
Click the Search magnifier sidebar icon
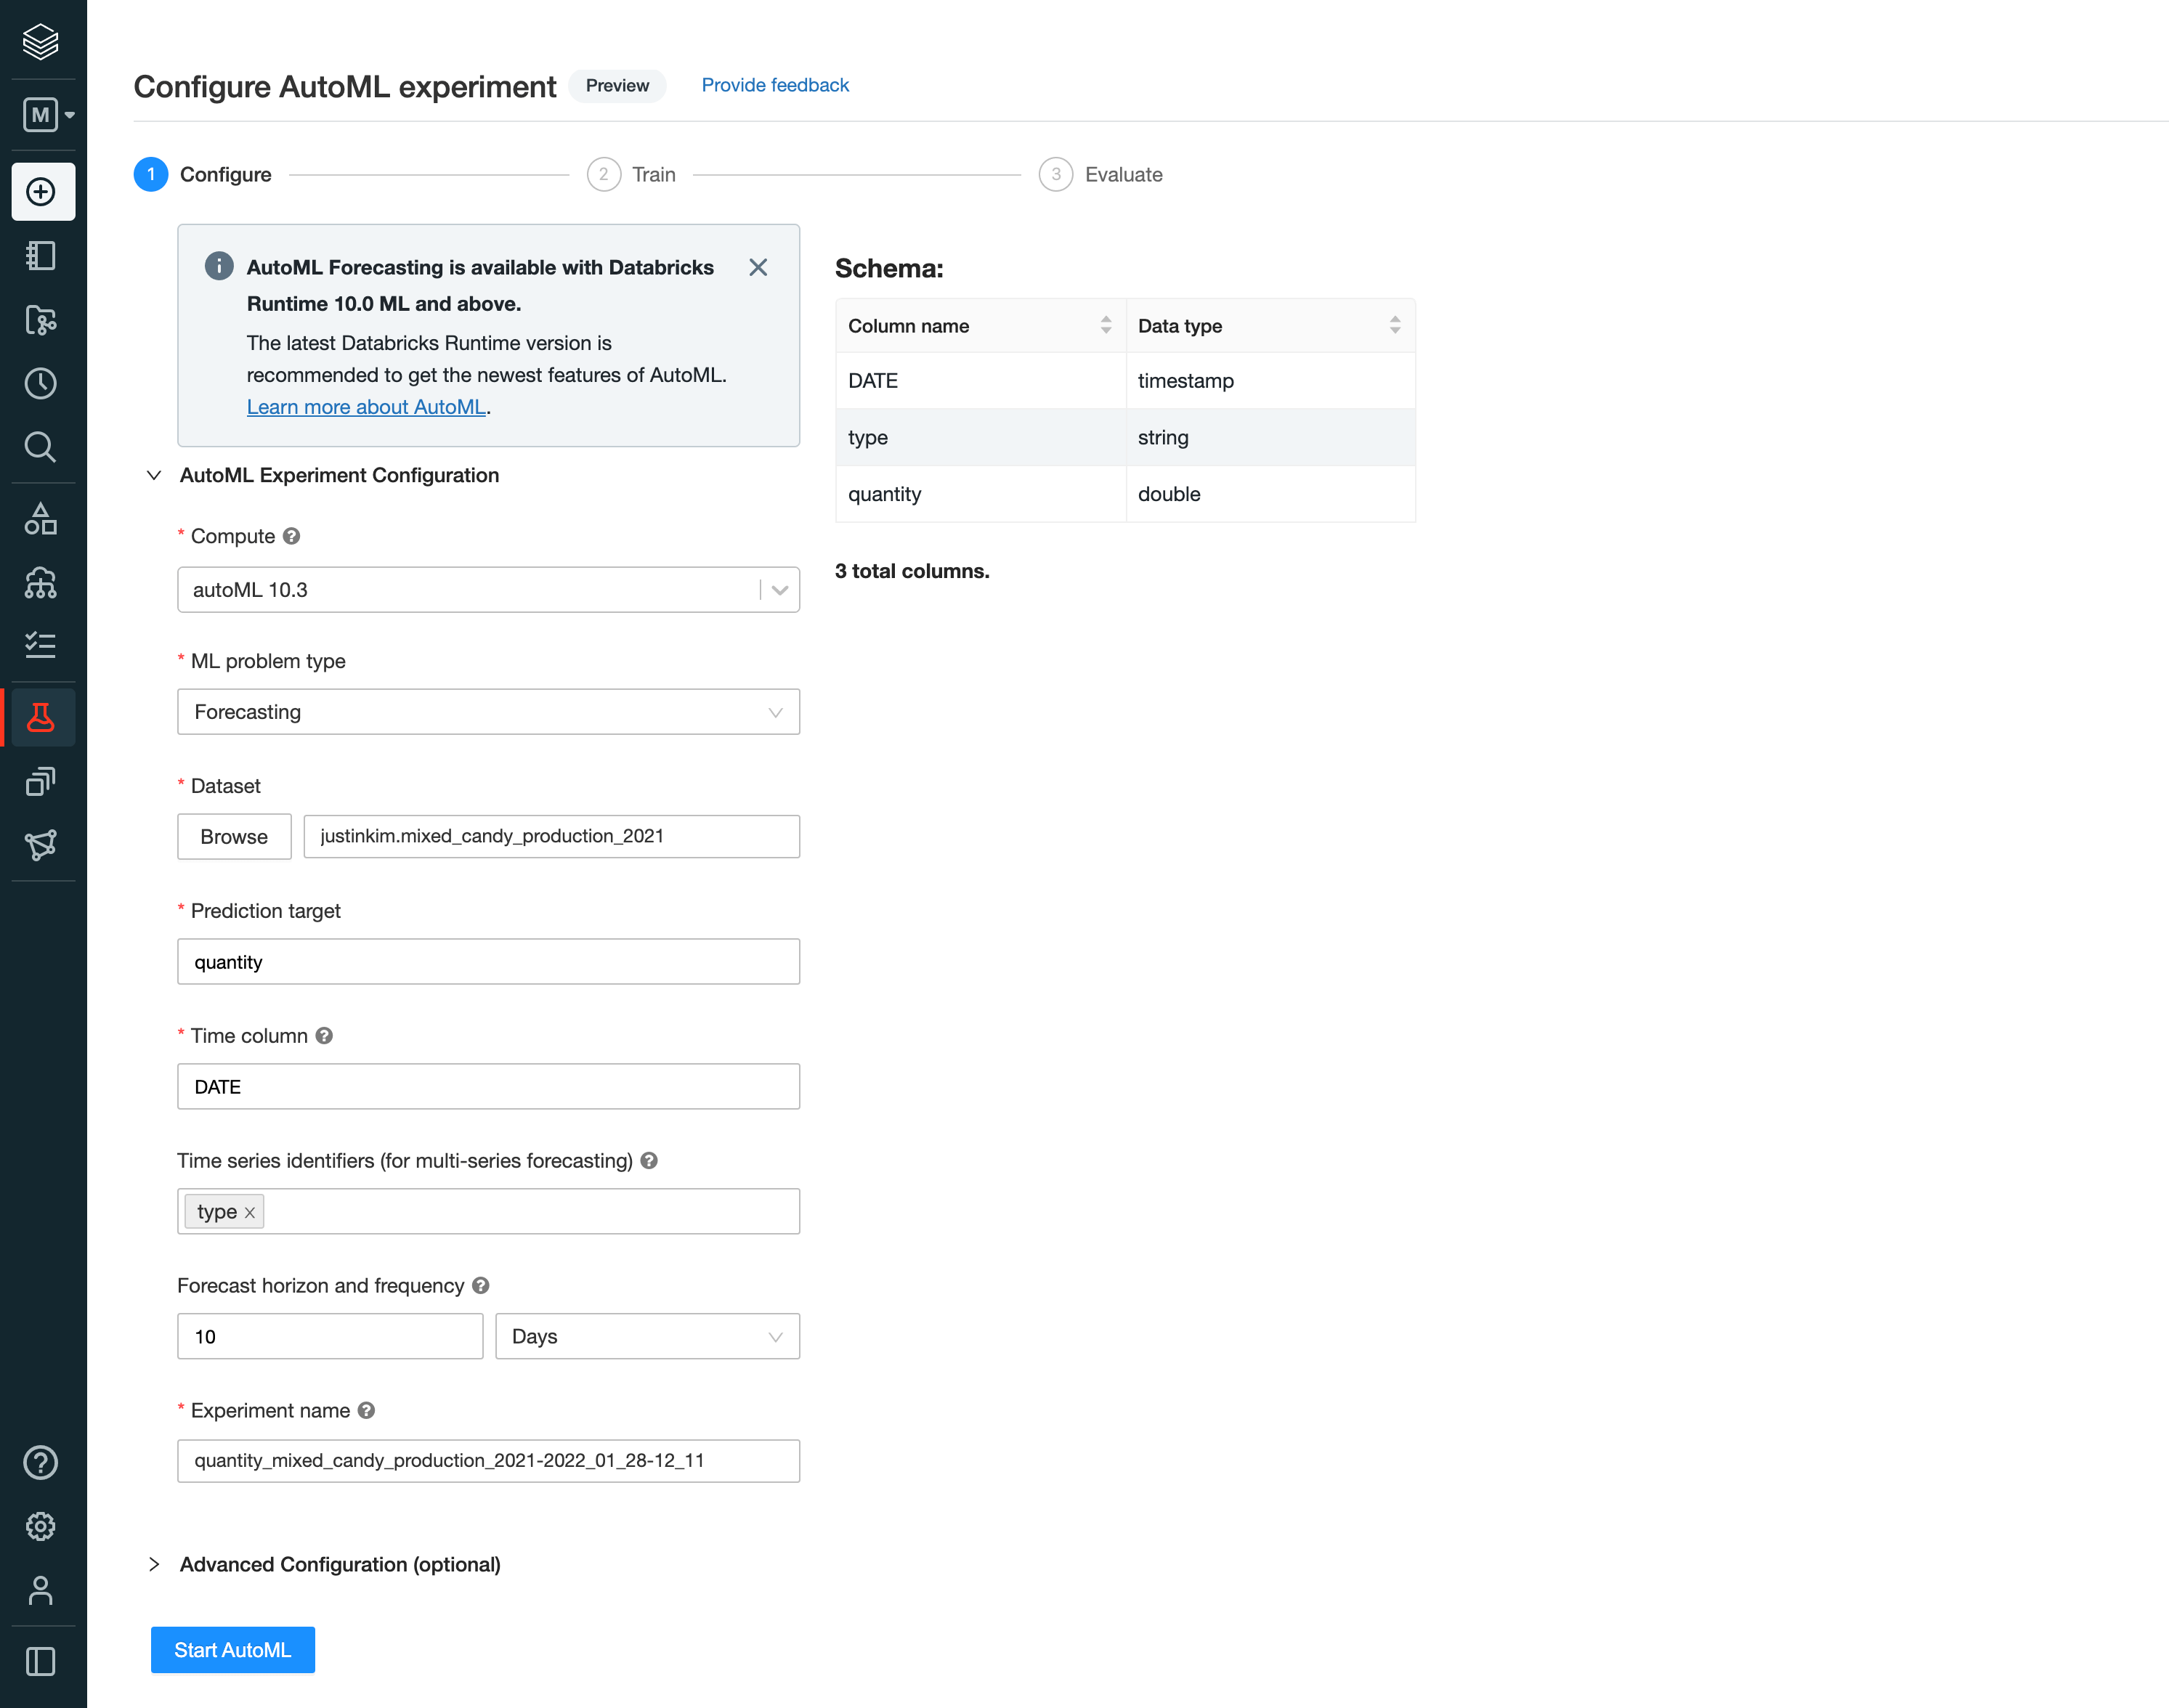(x=41, y=447)
